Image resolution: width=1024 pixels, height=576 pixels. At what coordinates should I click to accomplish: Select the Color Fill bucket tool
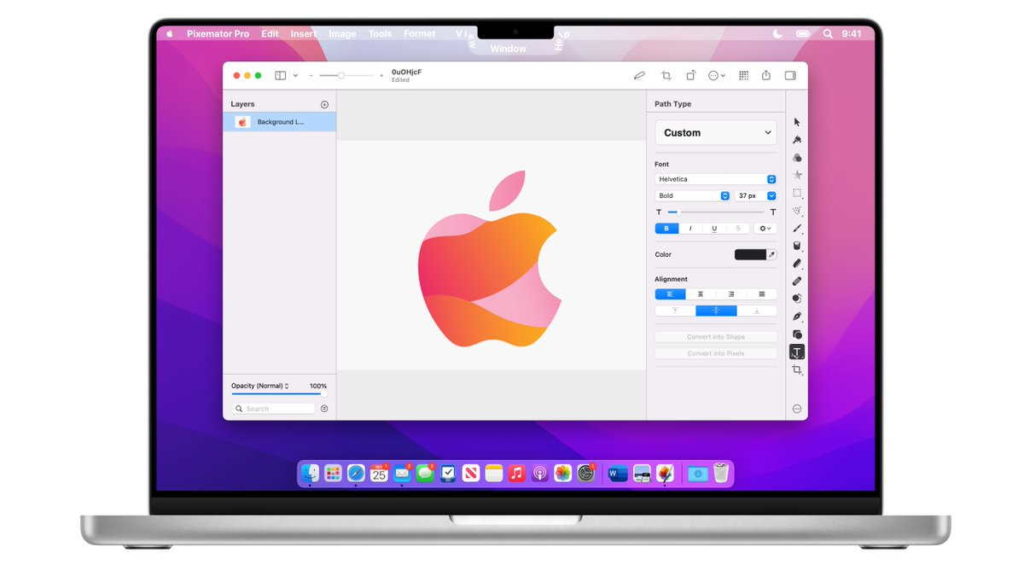(x=797, y=246)
